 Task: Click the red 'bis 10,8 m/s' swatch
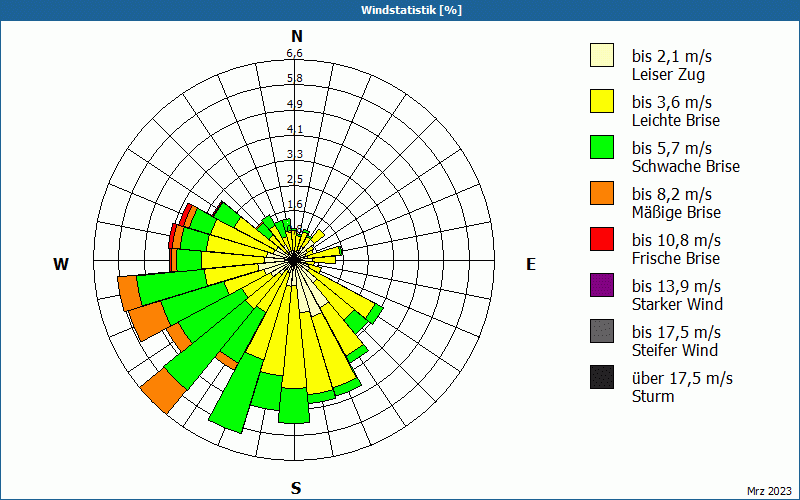coord(602,239)
